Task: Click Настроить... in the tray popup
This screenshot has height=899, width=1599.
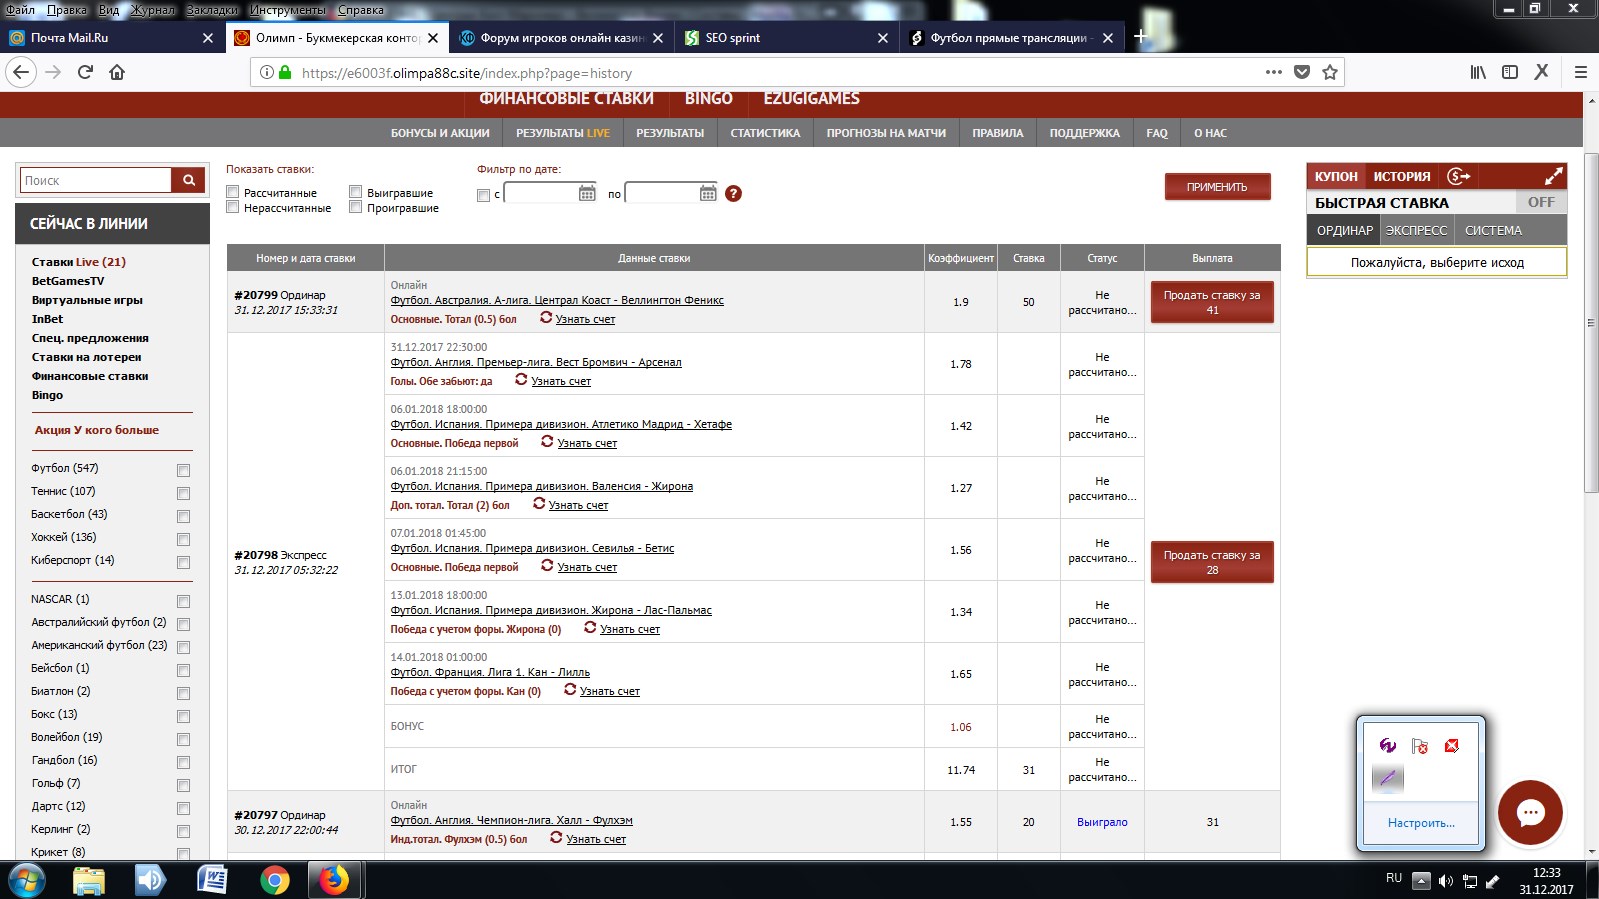Action: click(1420, 823)
